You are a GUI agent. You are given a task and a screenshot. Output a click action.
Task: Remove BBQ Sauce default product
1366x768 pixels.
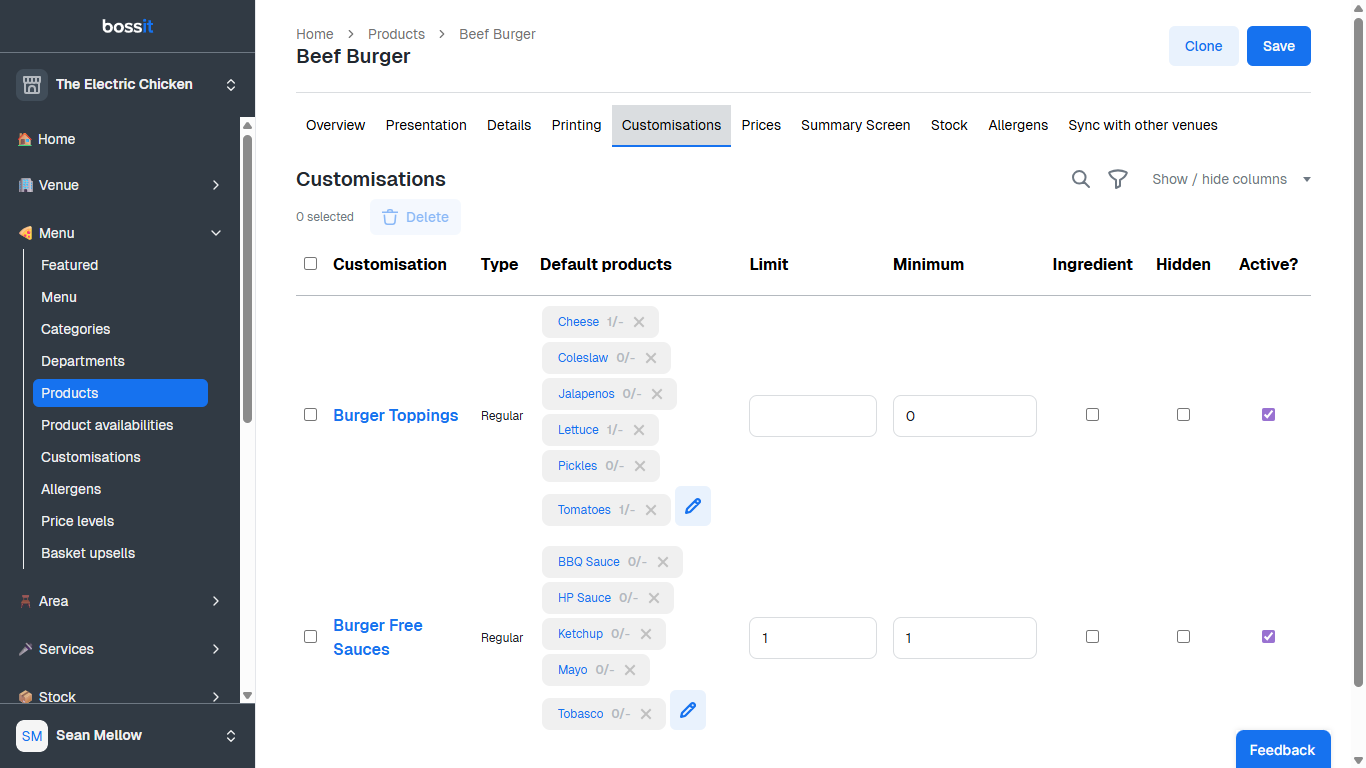click(663, 562)
